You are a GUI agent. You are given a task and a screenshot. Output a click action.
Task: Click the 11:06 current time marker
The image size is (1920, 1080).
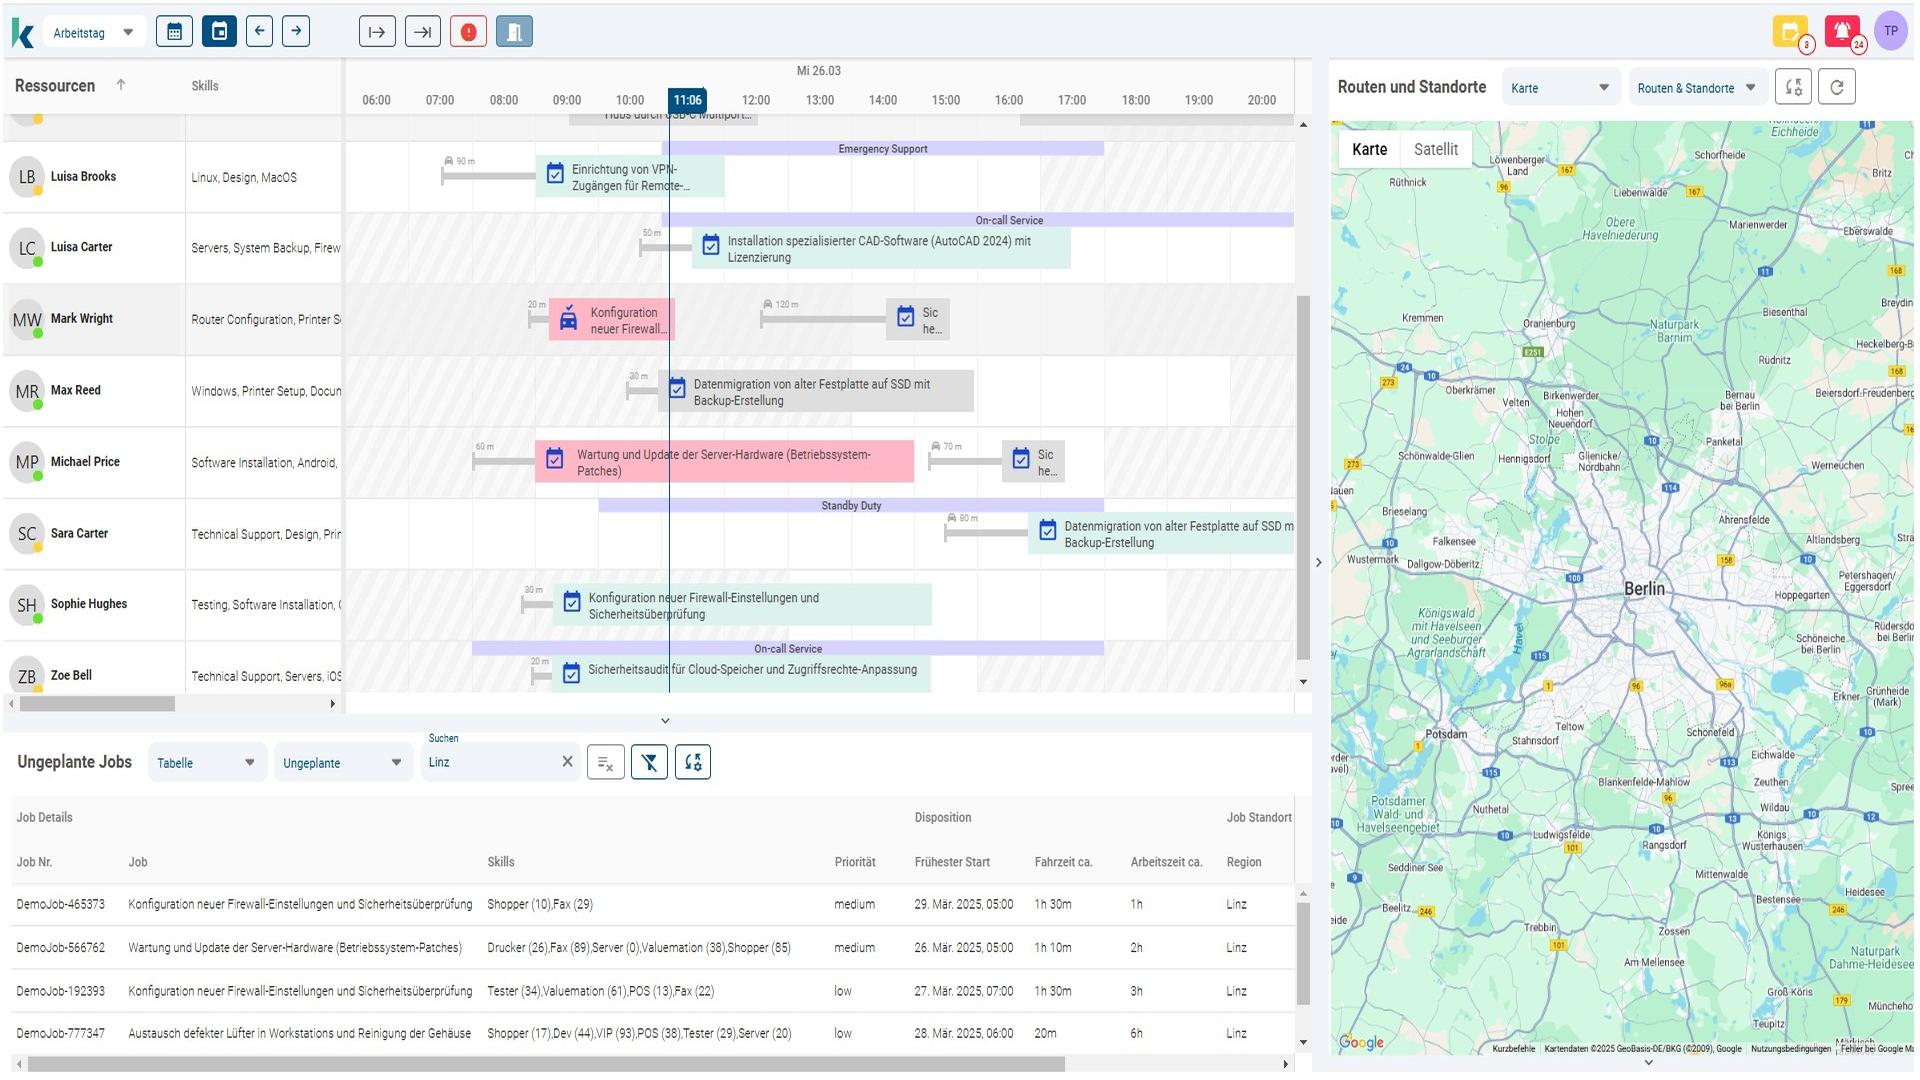coord(687,100)
